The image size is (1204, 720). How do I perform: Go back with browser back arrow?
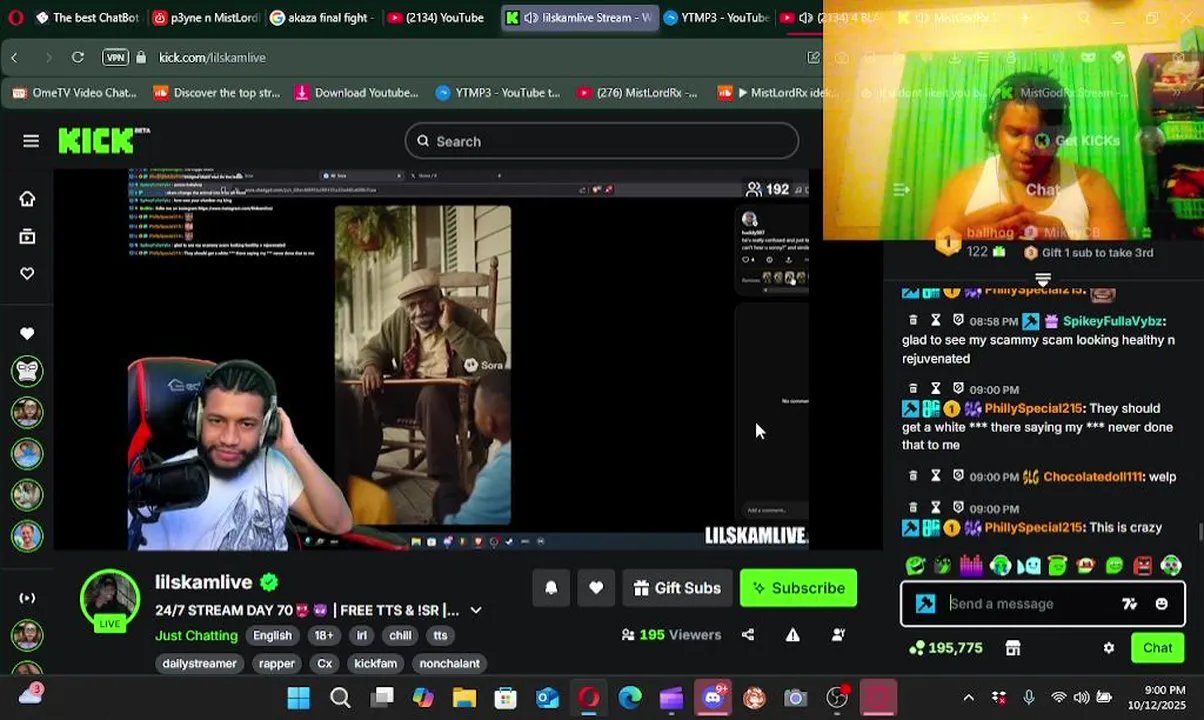coord(14,57)
